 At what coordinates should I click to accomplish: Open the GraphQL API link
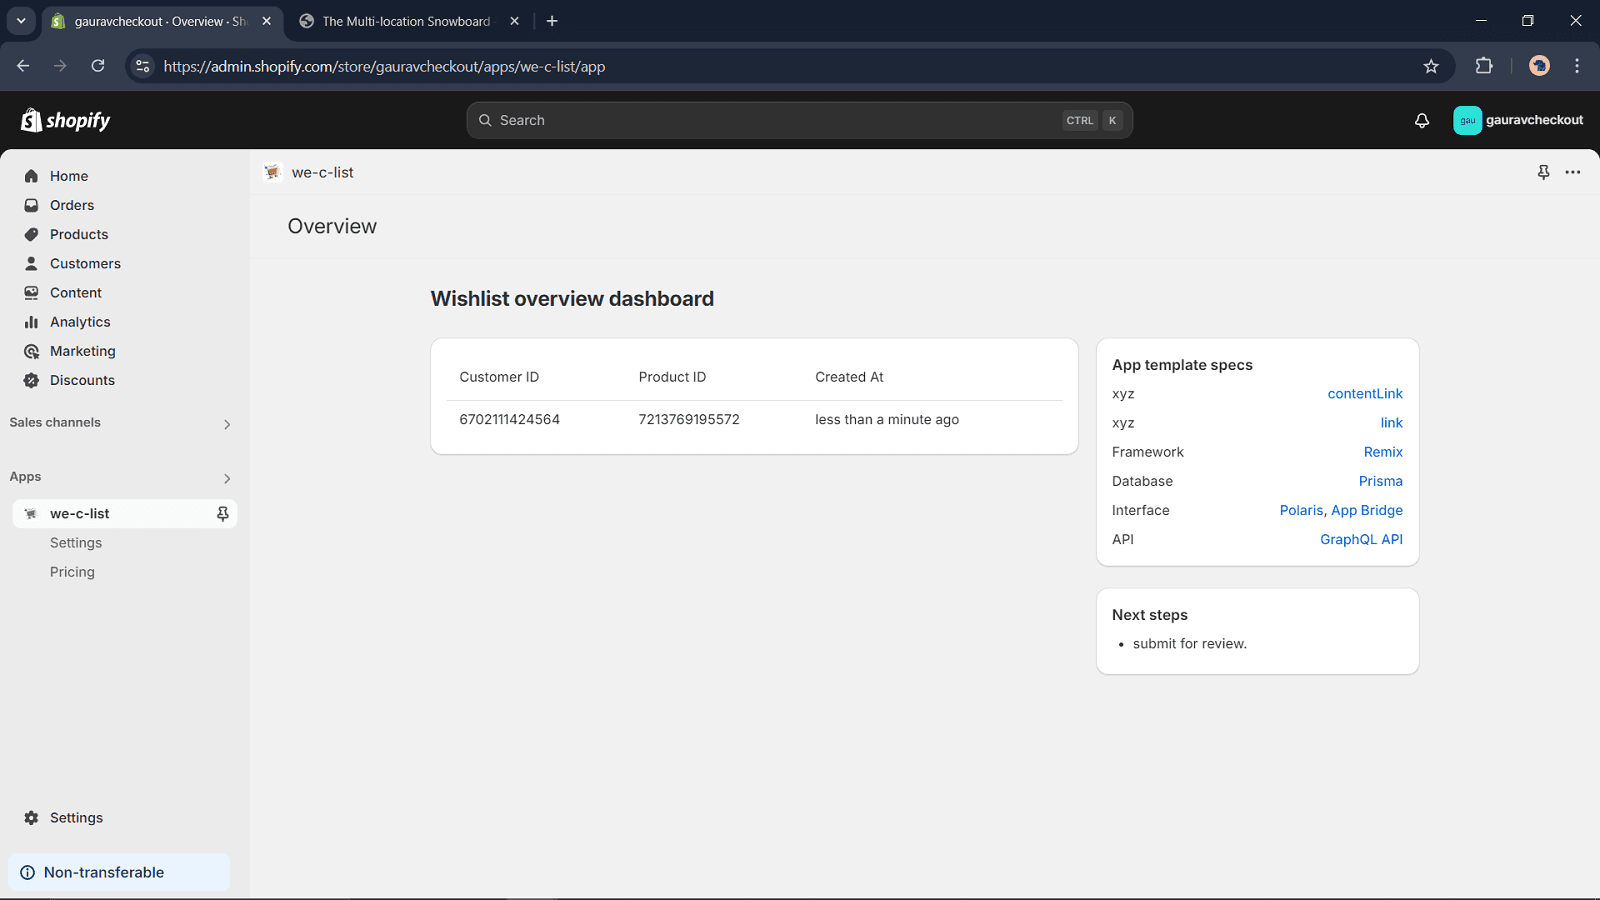pyautogui.click(x=1360, y=539)
